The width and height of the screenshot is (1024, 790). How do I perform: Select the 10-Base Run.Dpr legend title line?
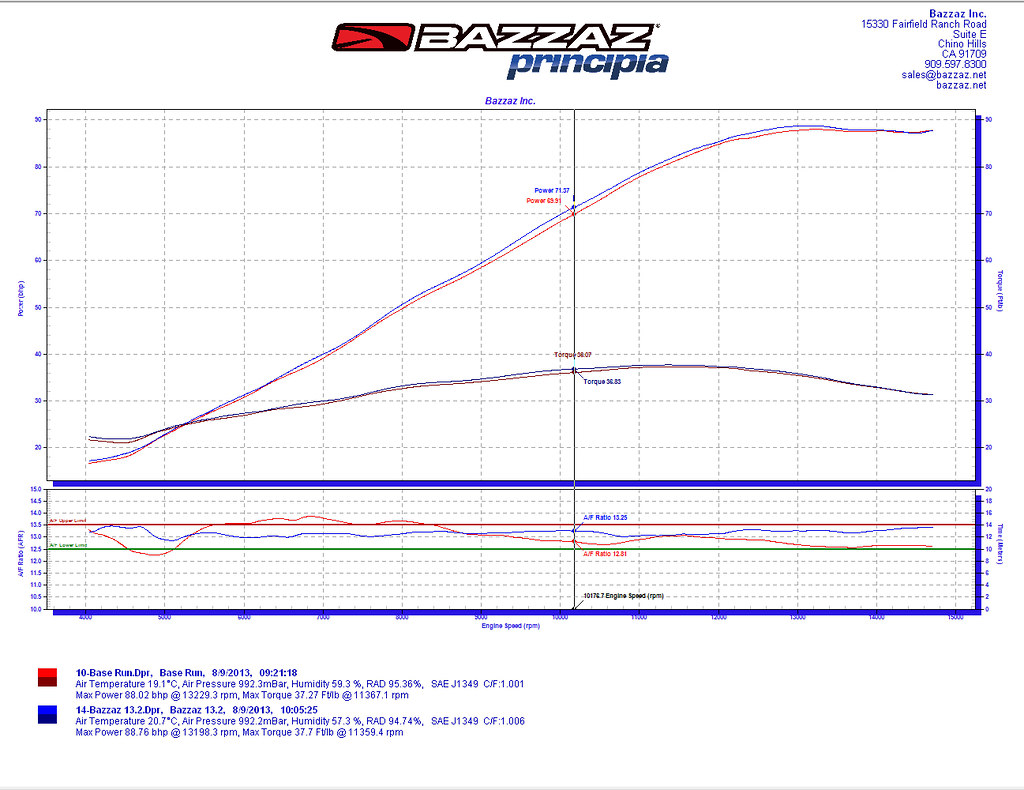pyautogui.click(x=187, y=672)
